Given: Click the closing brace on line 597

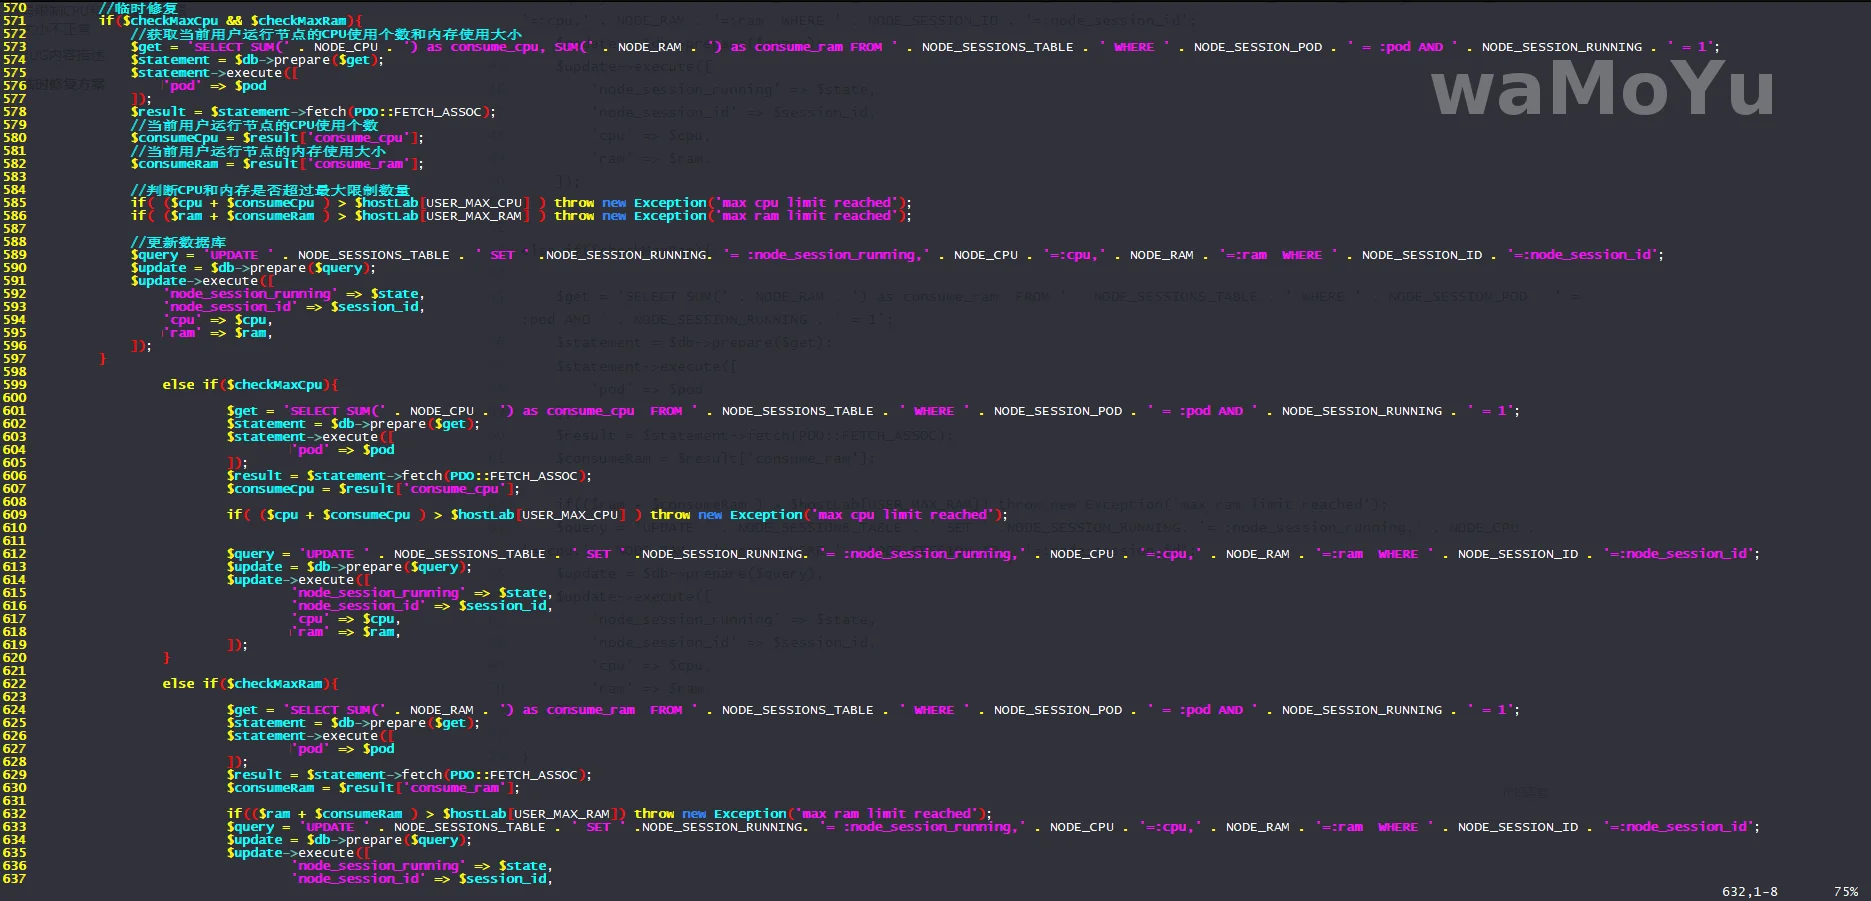Looking at the screenshot, I should click(x=102, y=359).
